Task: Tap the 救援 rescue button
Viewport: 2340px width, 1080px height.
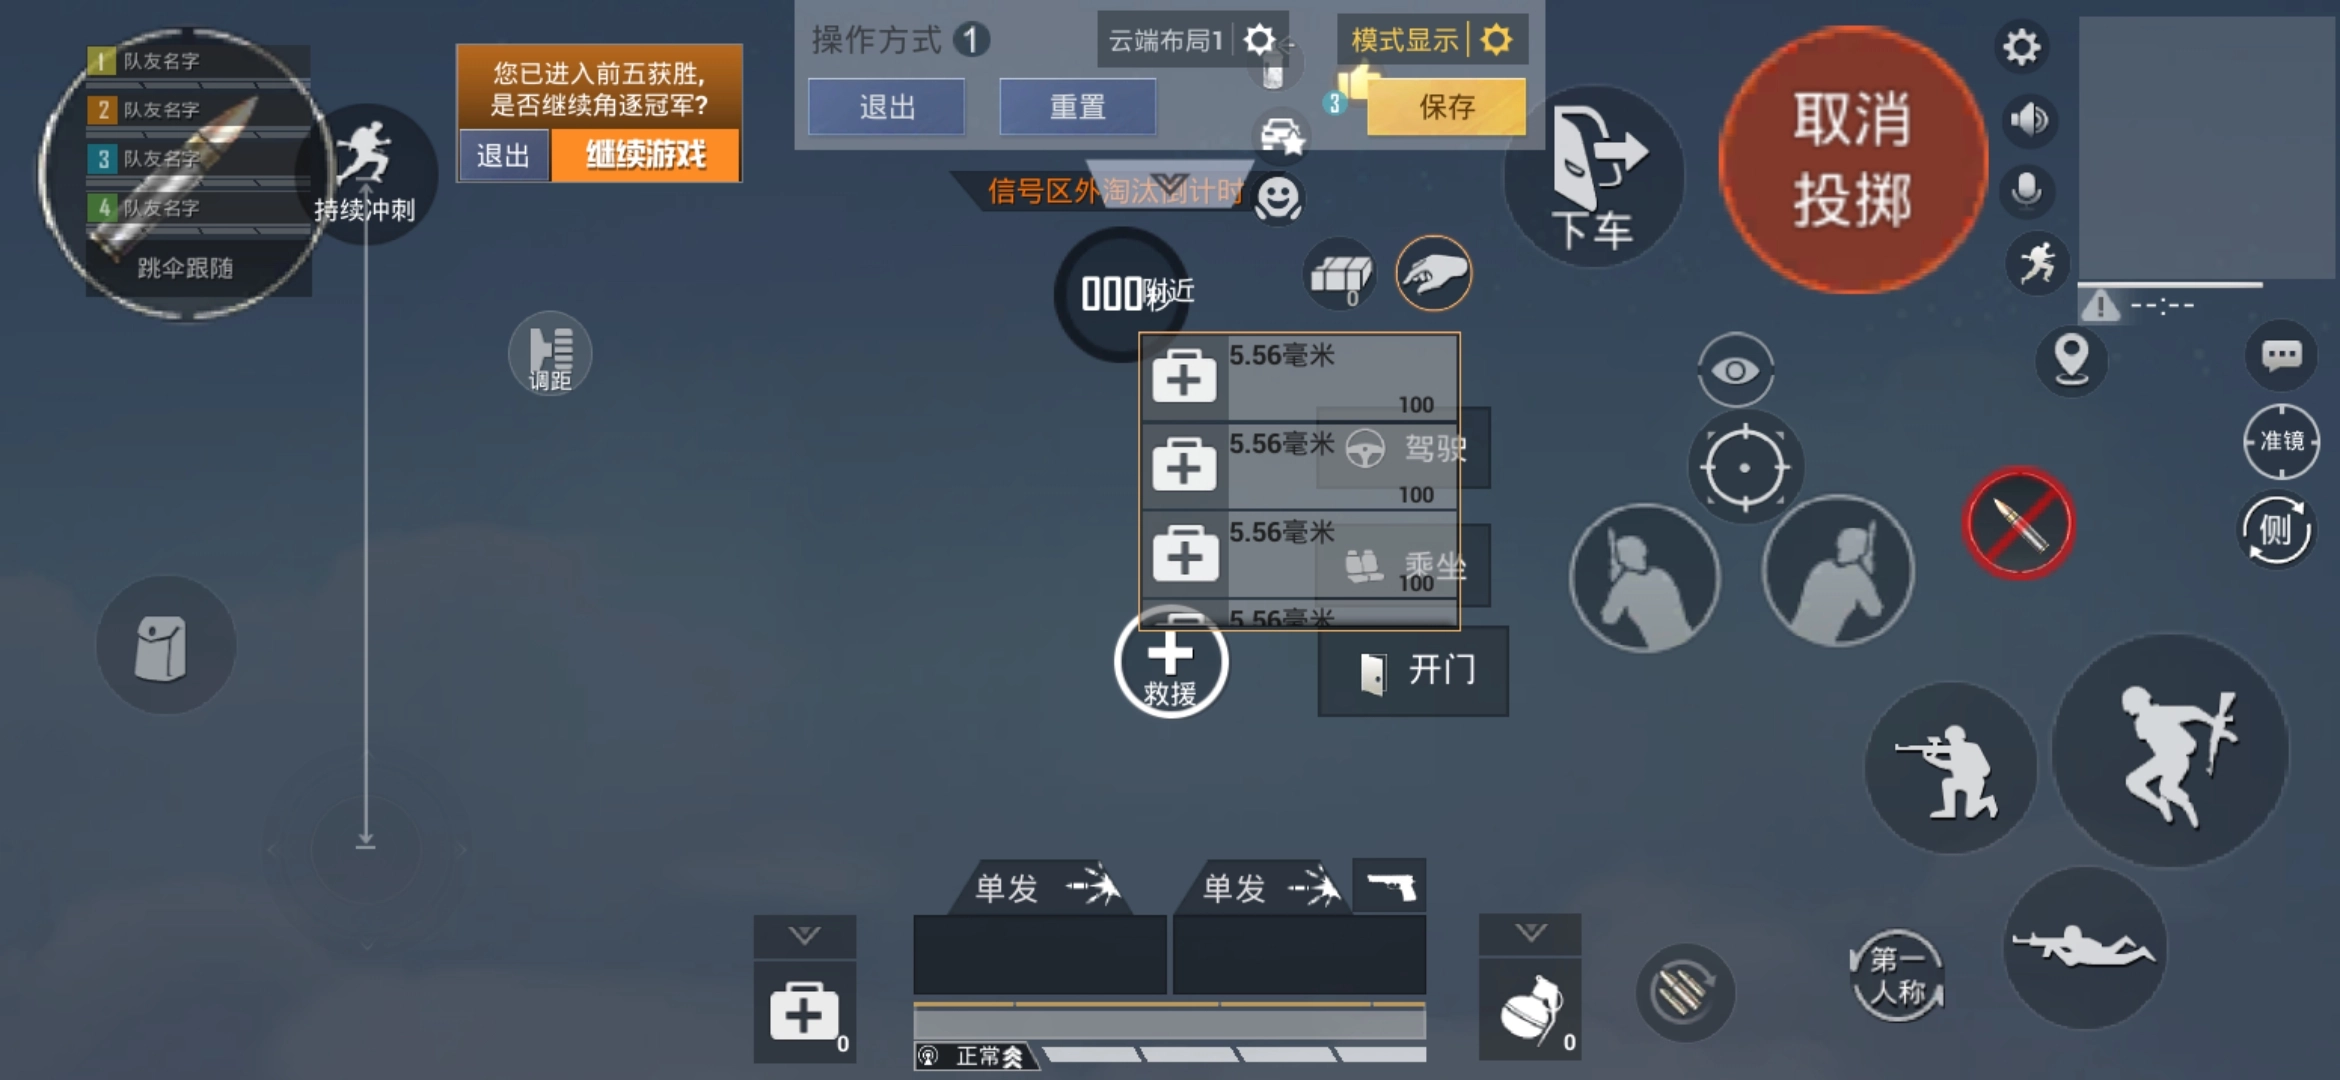Action: pyautogui.click(x=1170, y=662)
